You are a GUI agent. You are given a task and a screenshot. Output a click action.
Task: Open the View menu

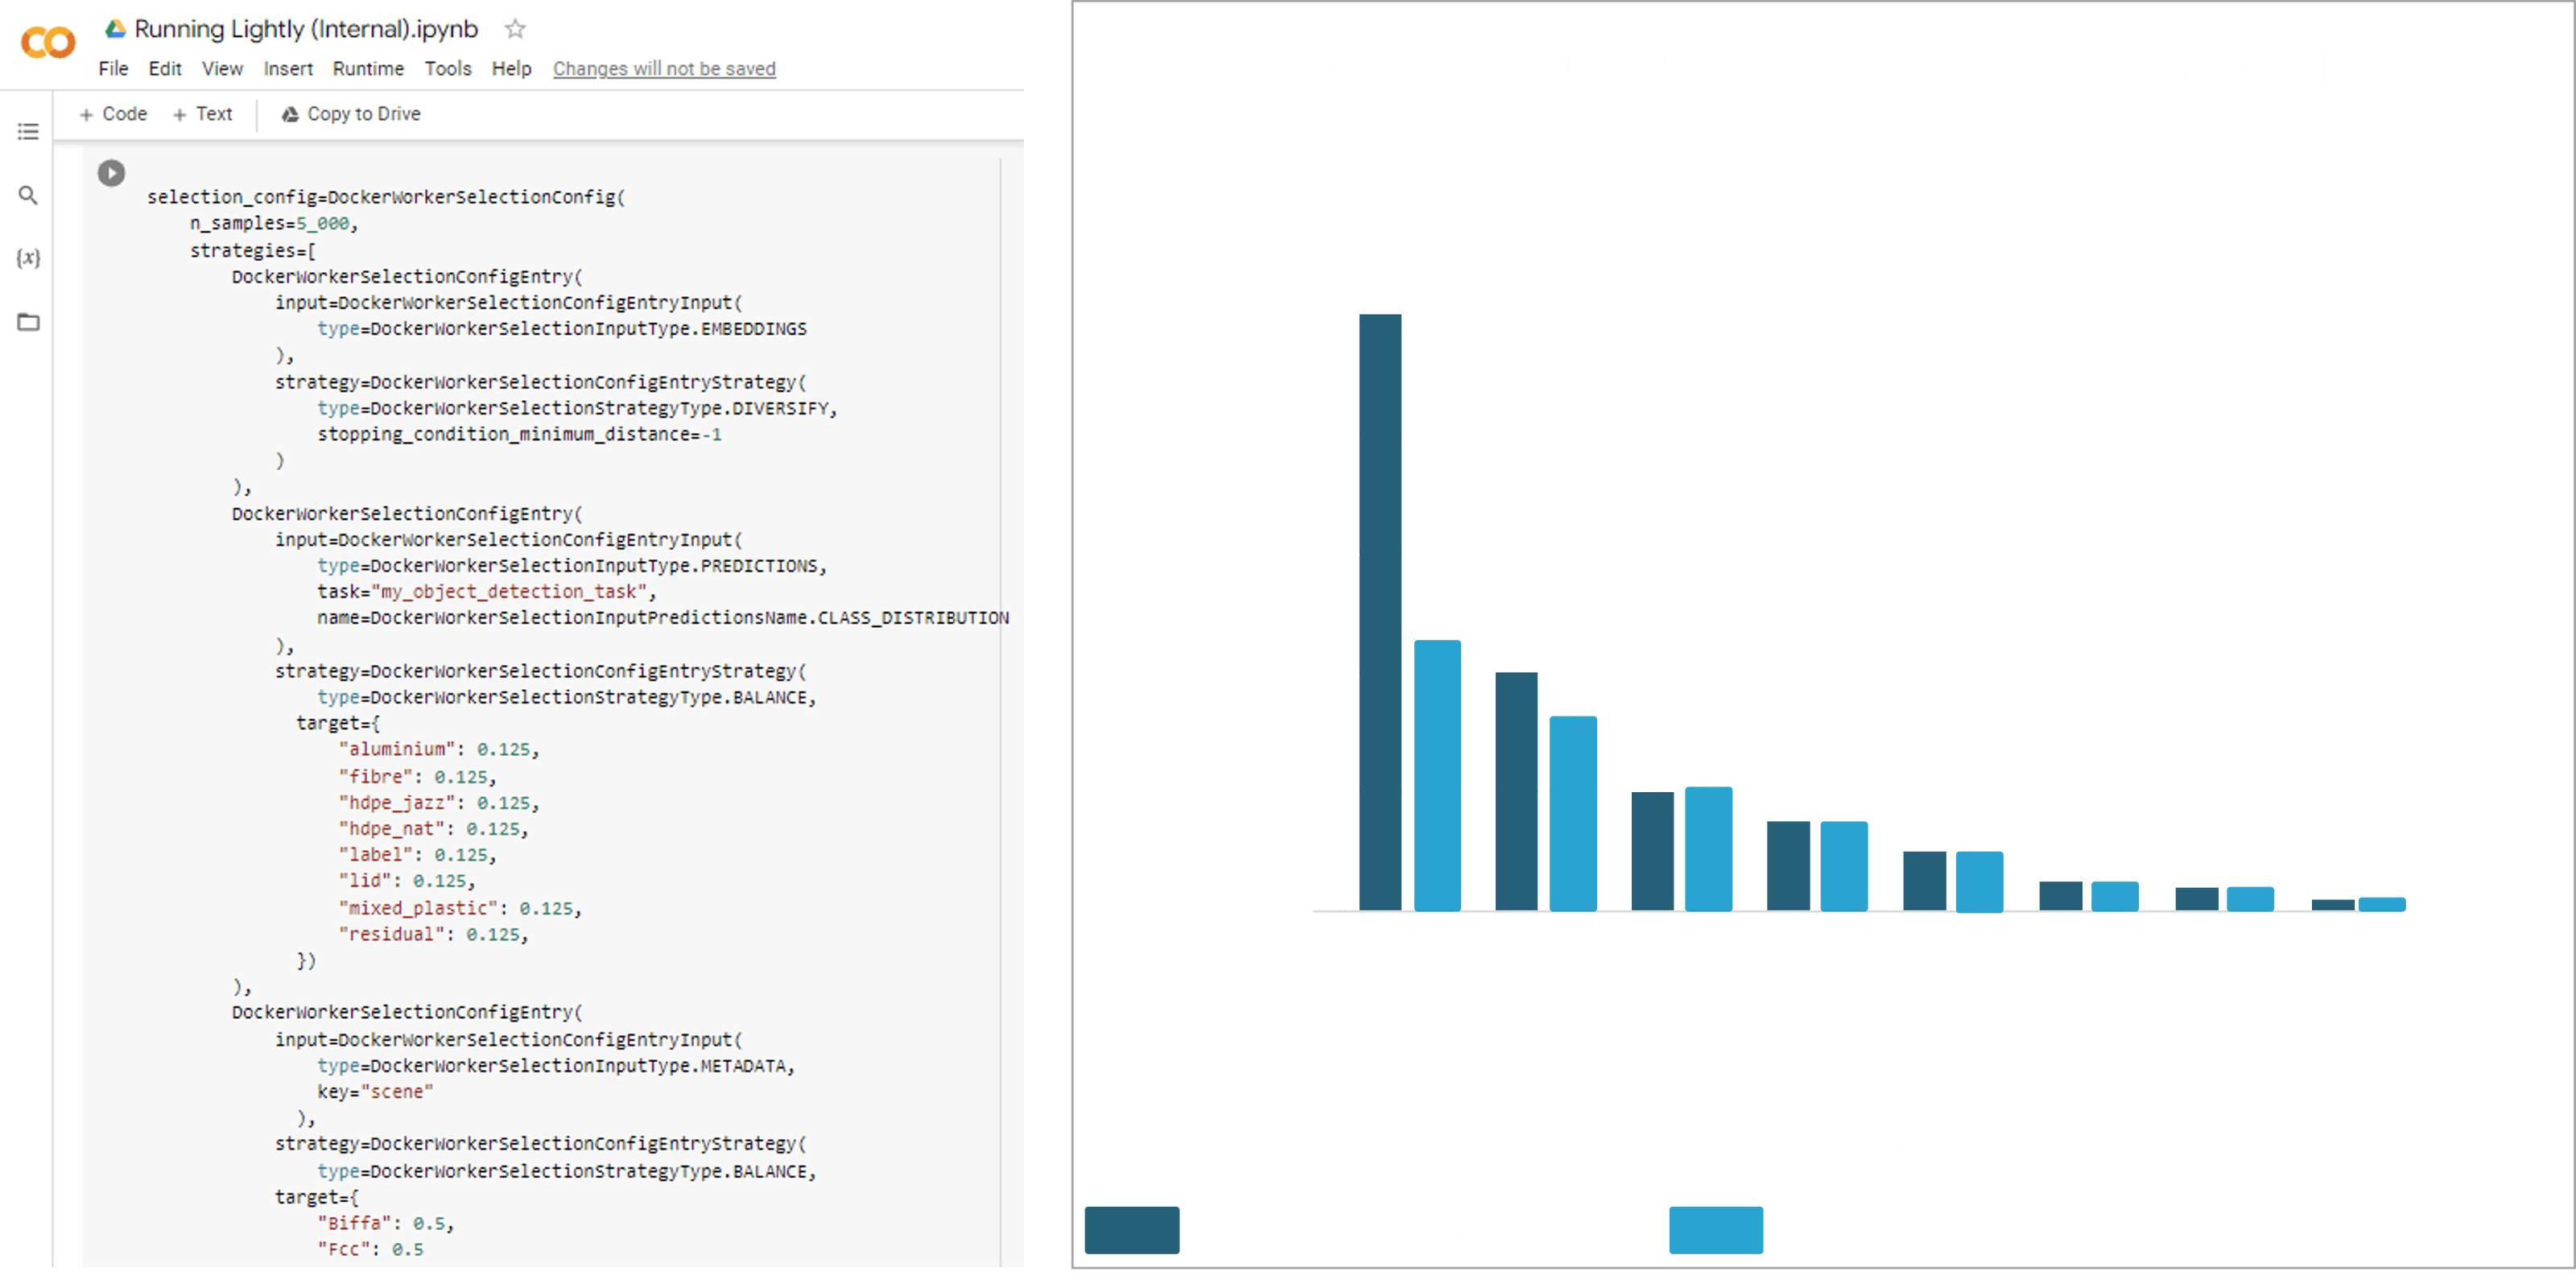[222, 68]
